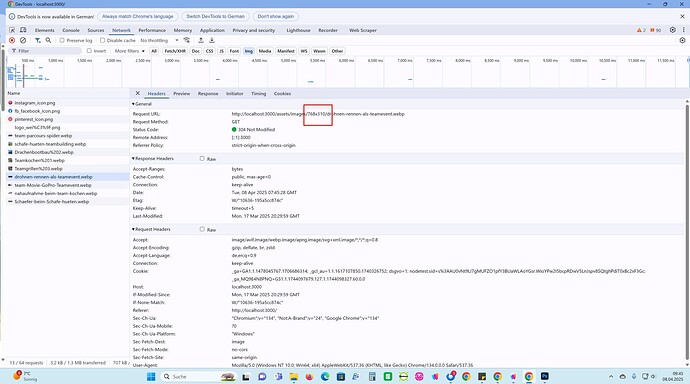Toggle the Img resource type filter
This screenshot has height=384, width=690.
249,51
